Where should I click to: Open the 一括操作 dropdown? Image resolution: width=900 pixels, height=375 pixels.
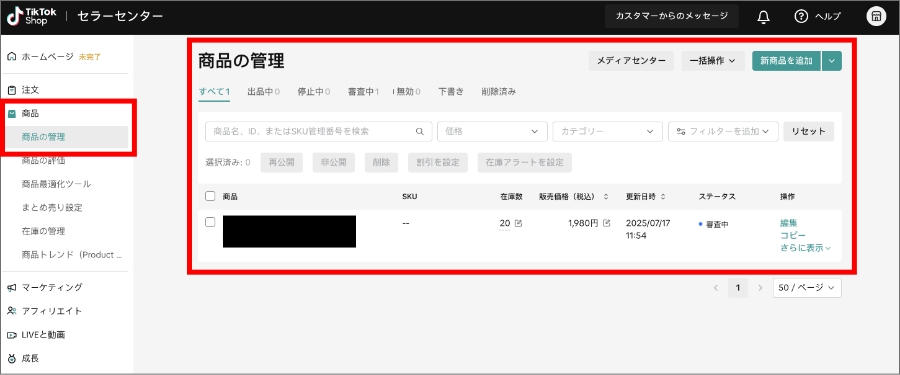713,61
